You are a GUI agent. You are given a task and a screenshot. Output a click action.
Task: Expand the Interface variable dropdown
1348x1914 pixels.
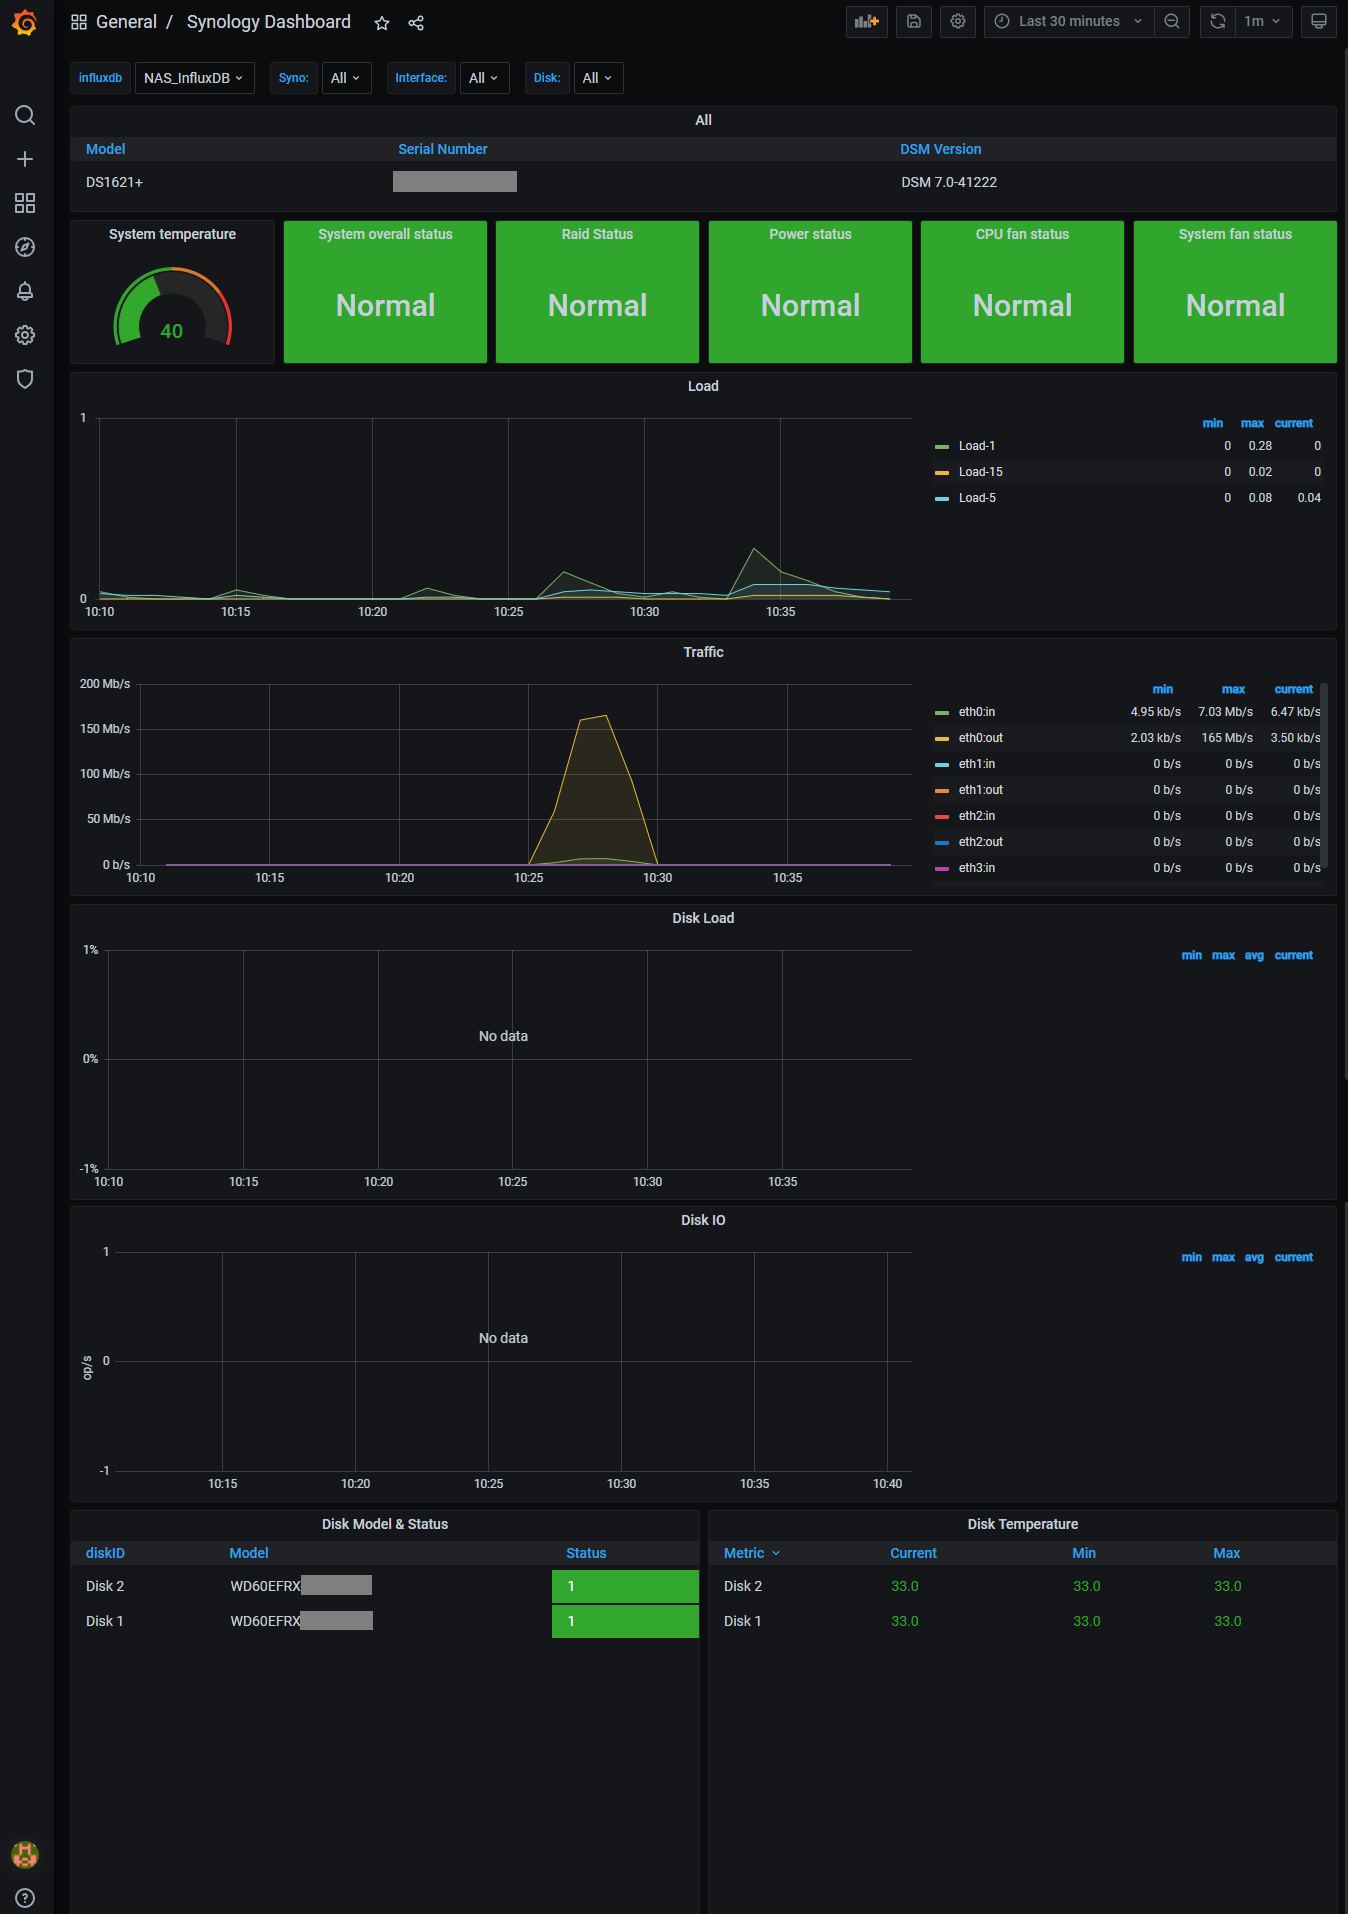483,78
